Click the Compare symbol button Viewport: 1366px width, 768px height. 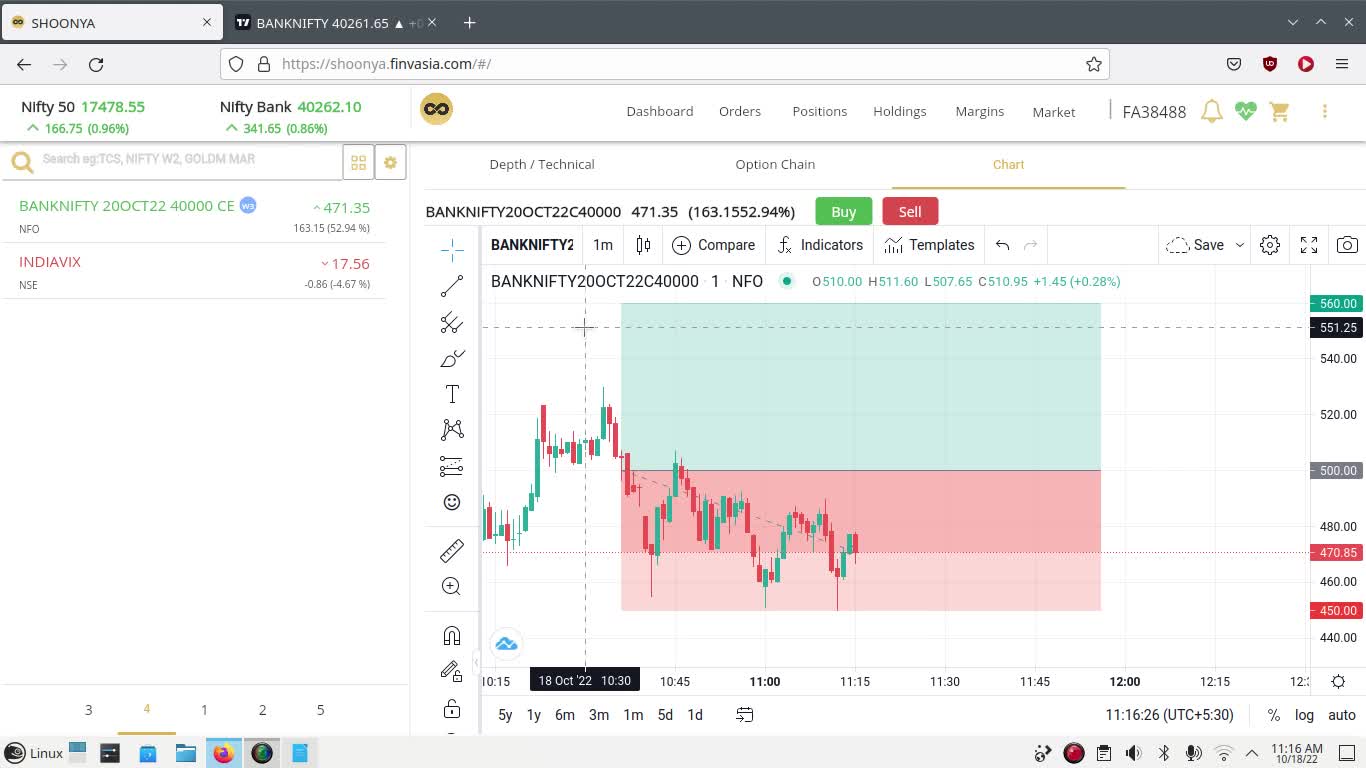713,245
